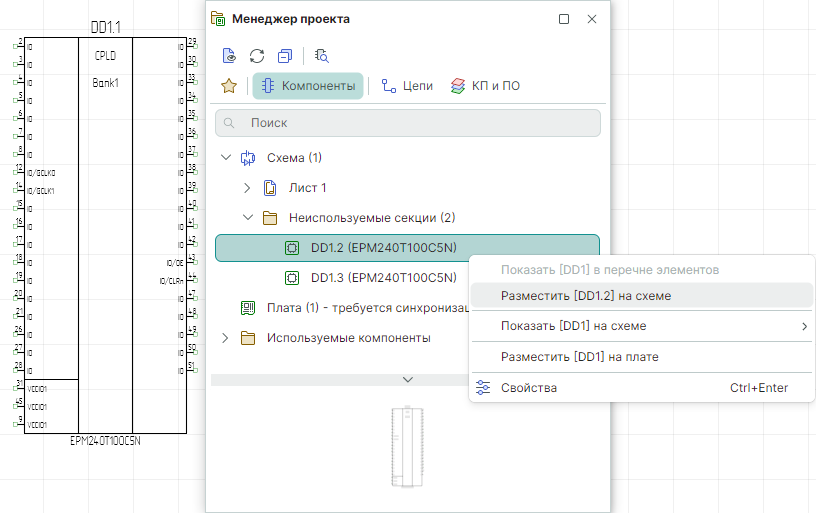Viewport: 816px width, 513px height.
Task: Open the Цепи tab
Action: click(x=407, y=86)
